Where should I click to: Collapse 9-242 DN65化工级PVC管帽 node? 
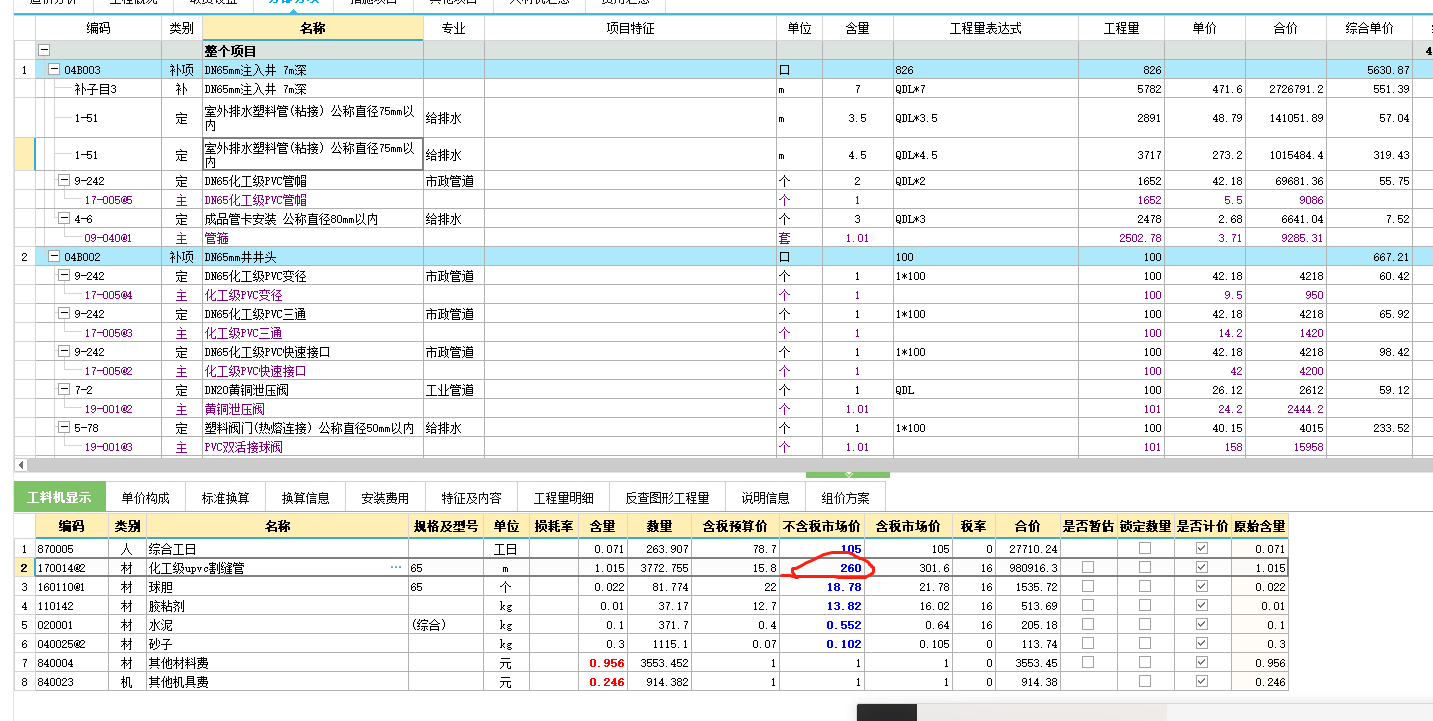point(64,181)
